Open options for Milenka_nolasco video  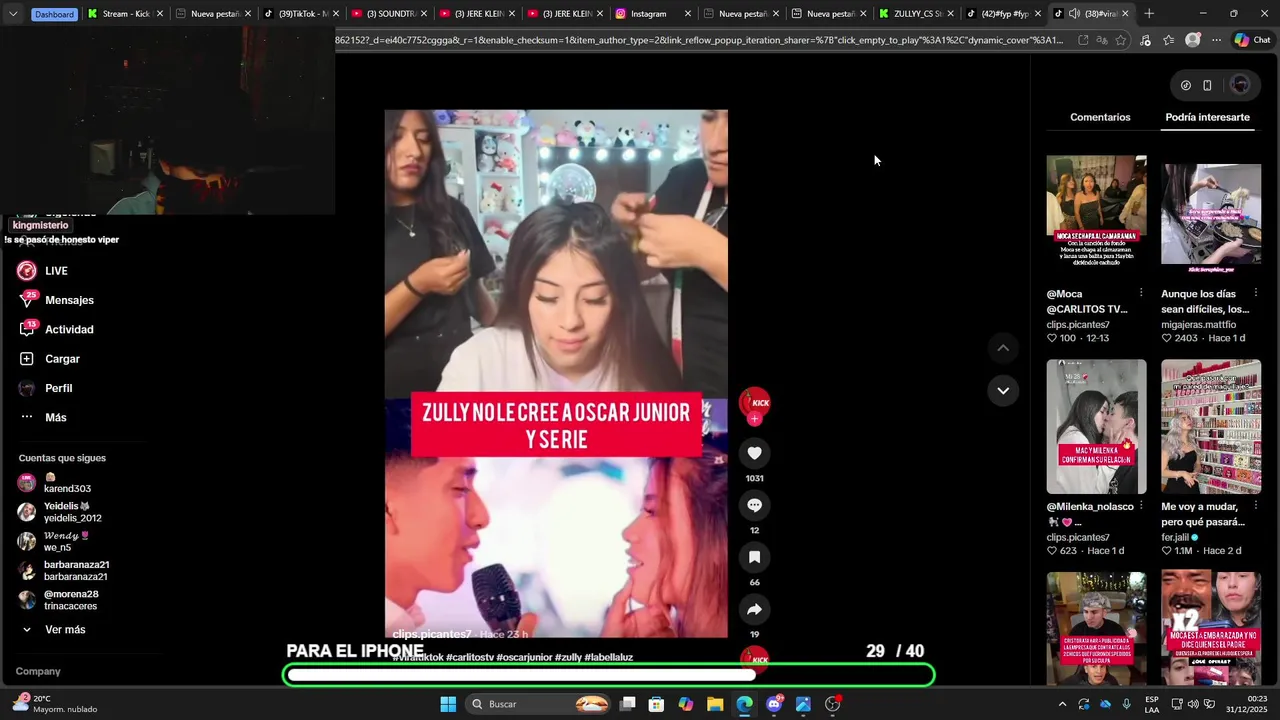(x=1141, y=505)
